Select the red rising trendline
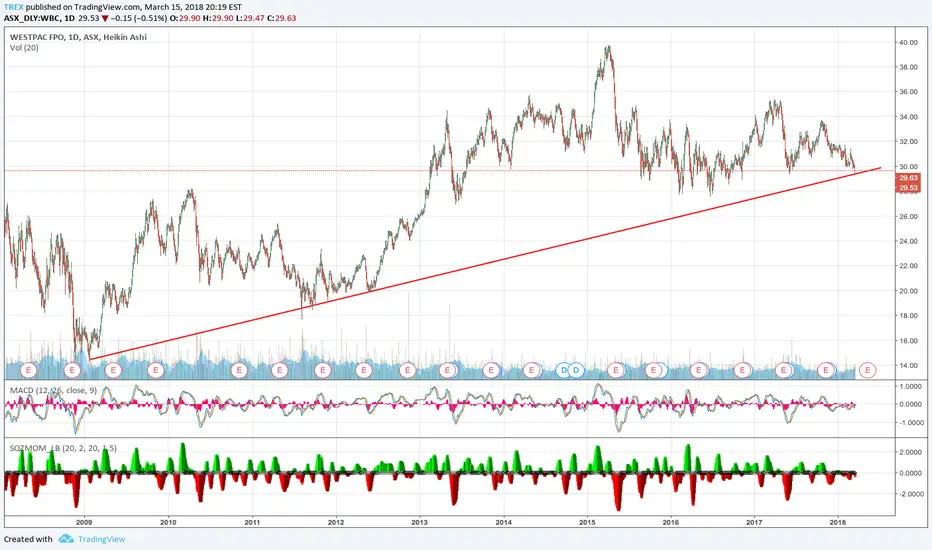This screenshot has height=550, width=932. (484, 263)
